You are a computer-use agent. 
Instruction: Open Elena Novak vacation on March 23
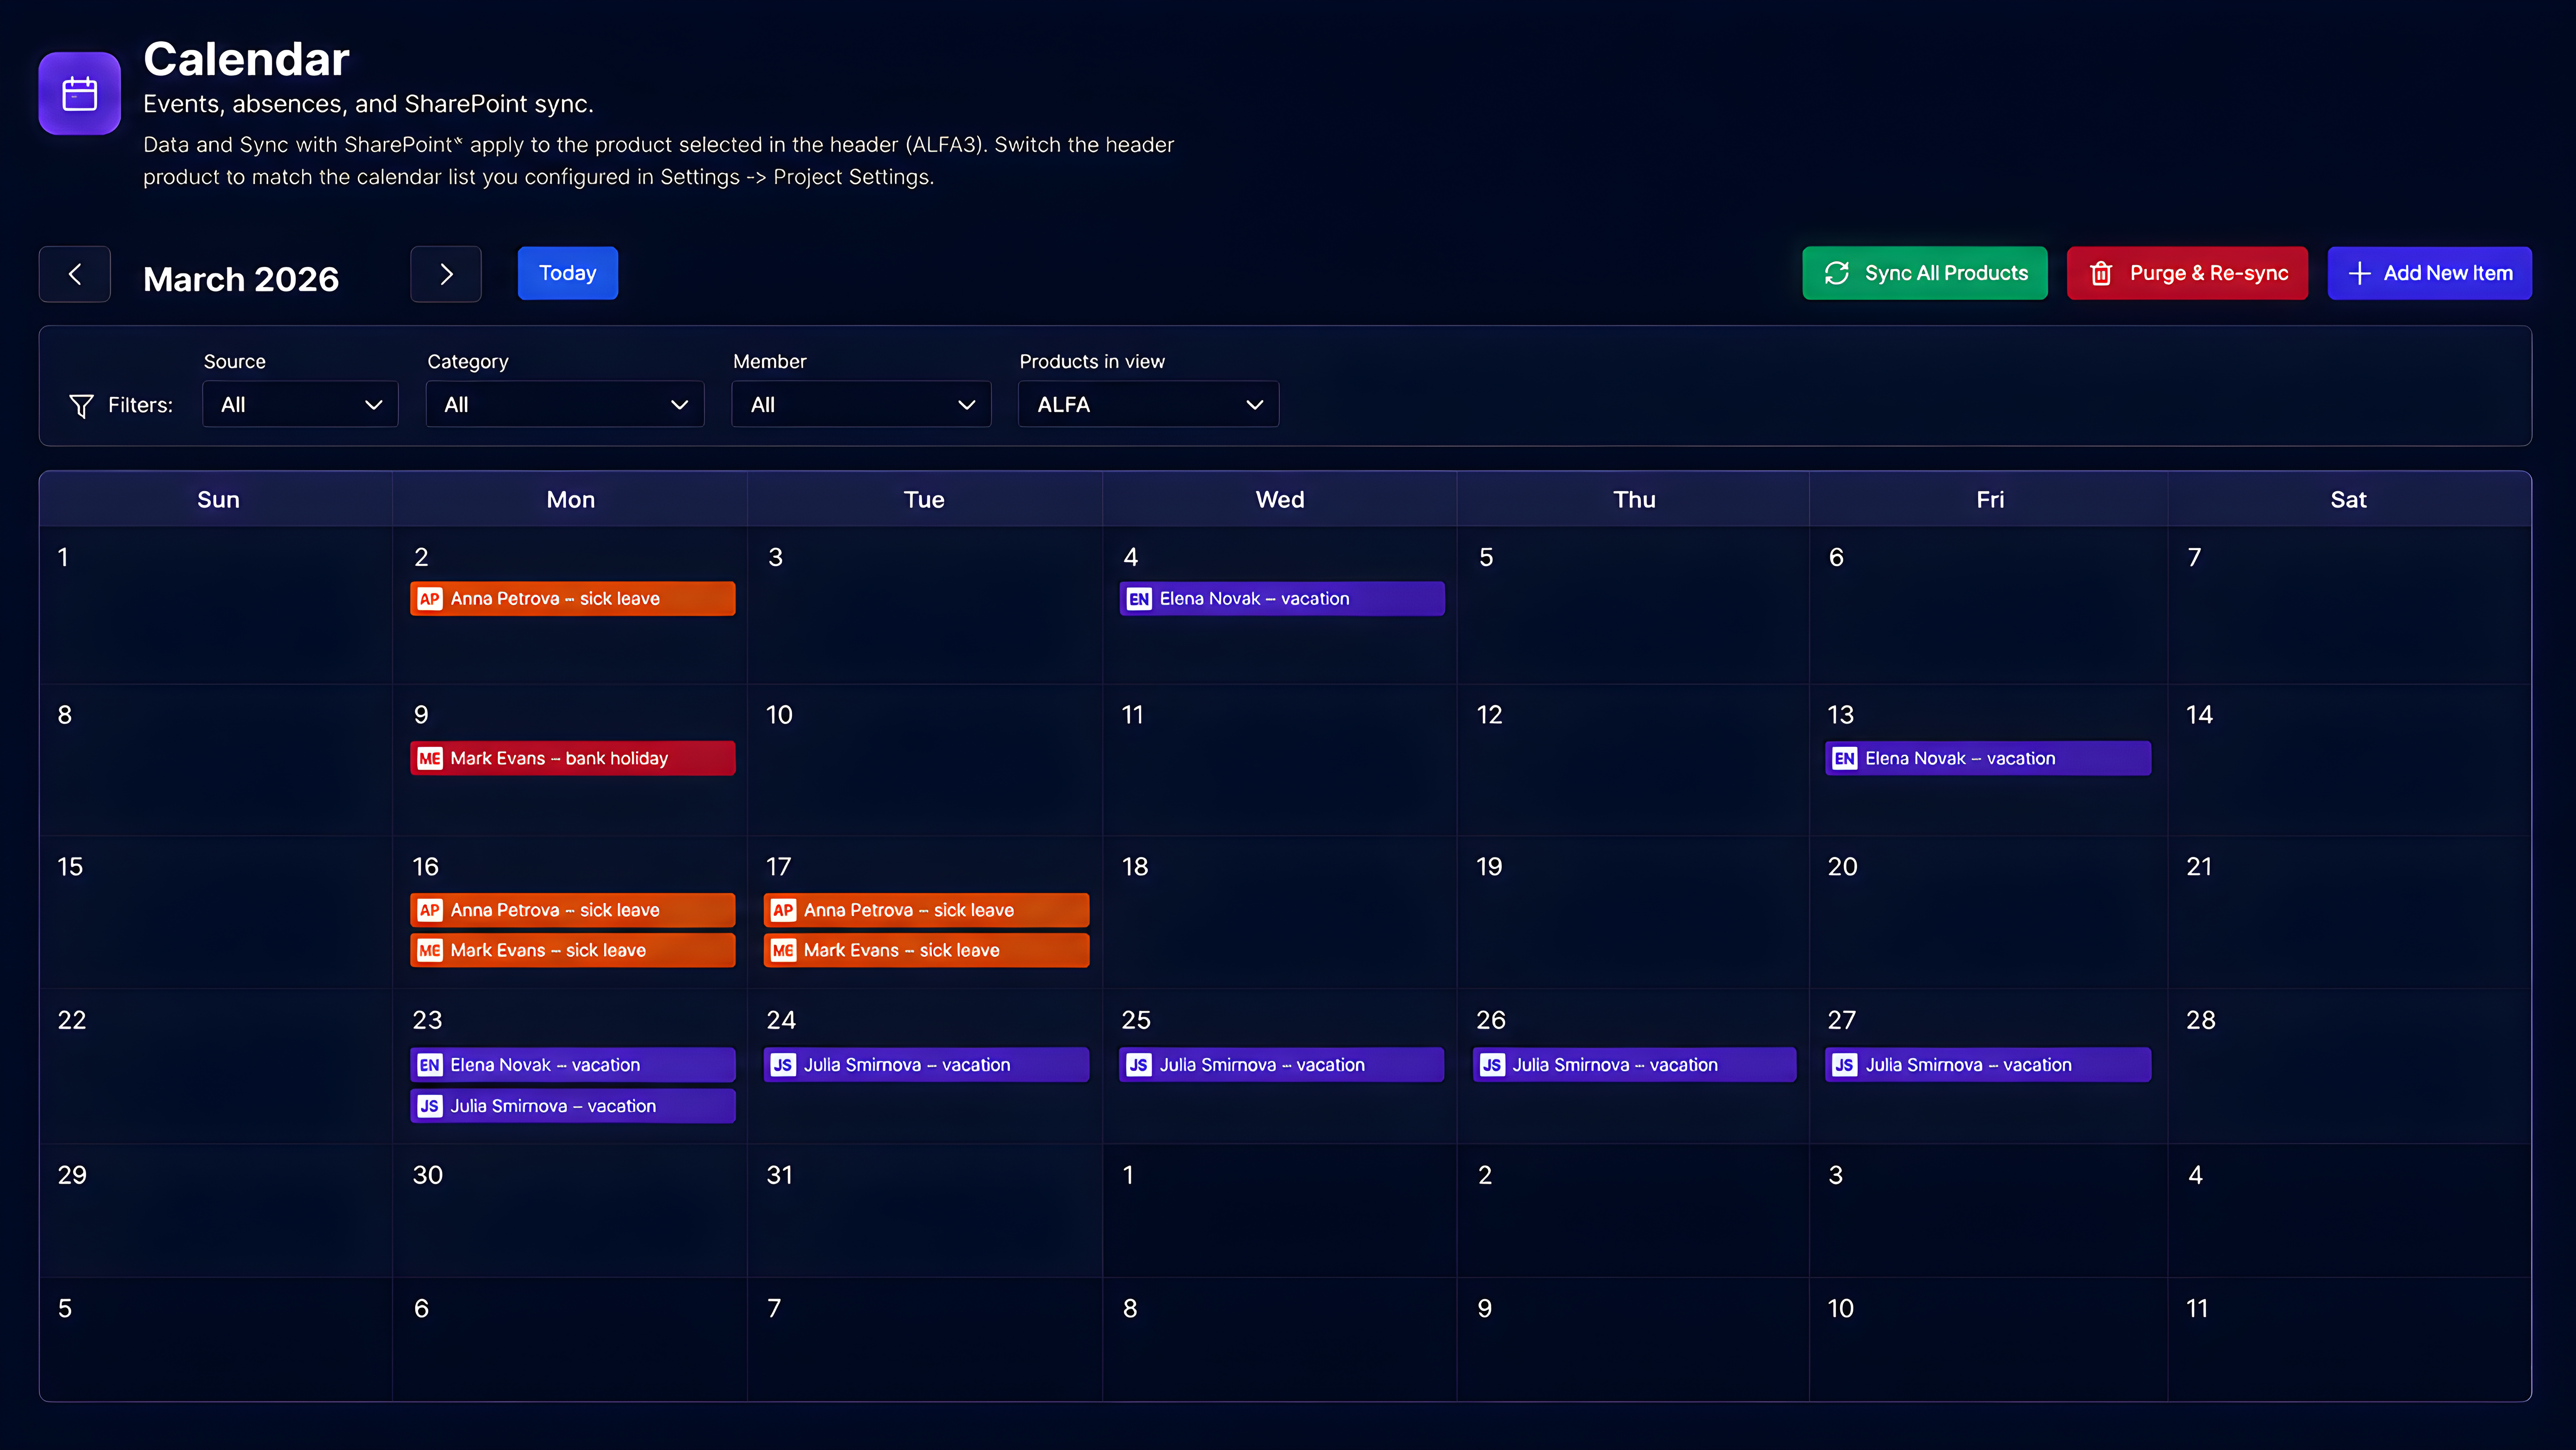[573, 1065]
